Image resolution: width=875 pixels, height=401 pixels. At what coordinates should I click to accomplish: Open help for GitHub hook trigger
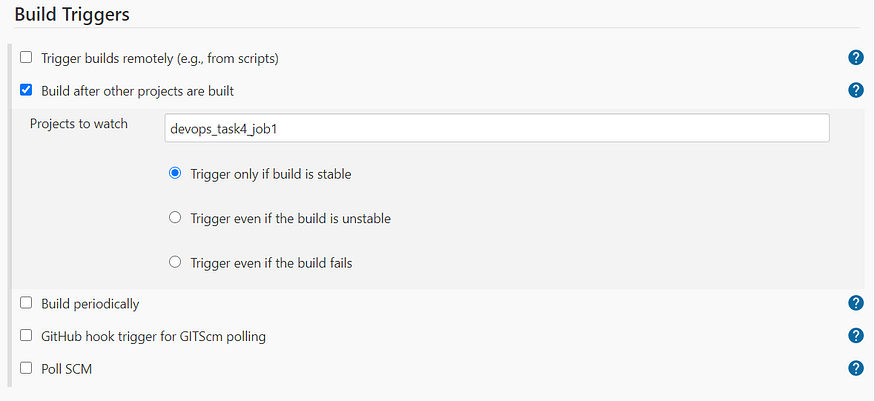[855, 336]
